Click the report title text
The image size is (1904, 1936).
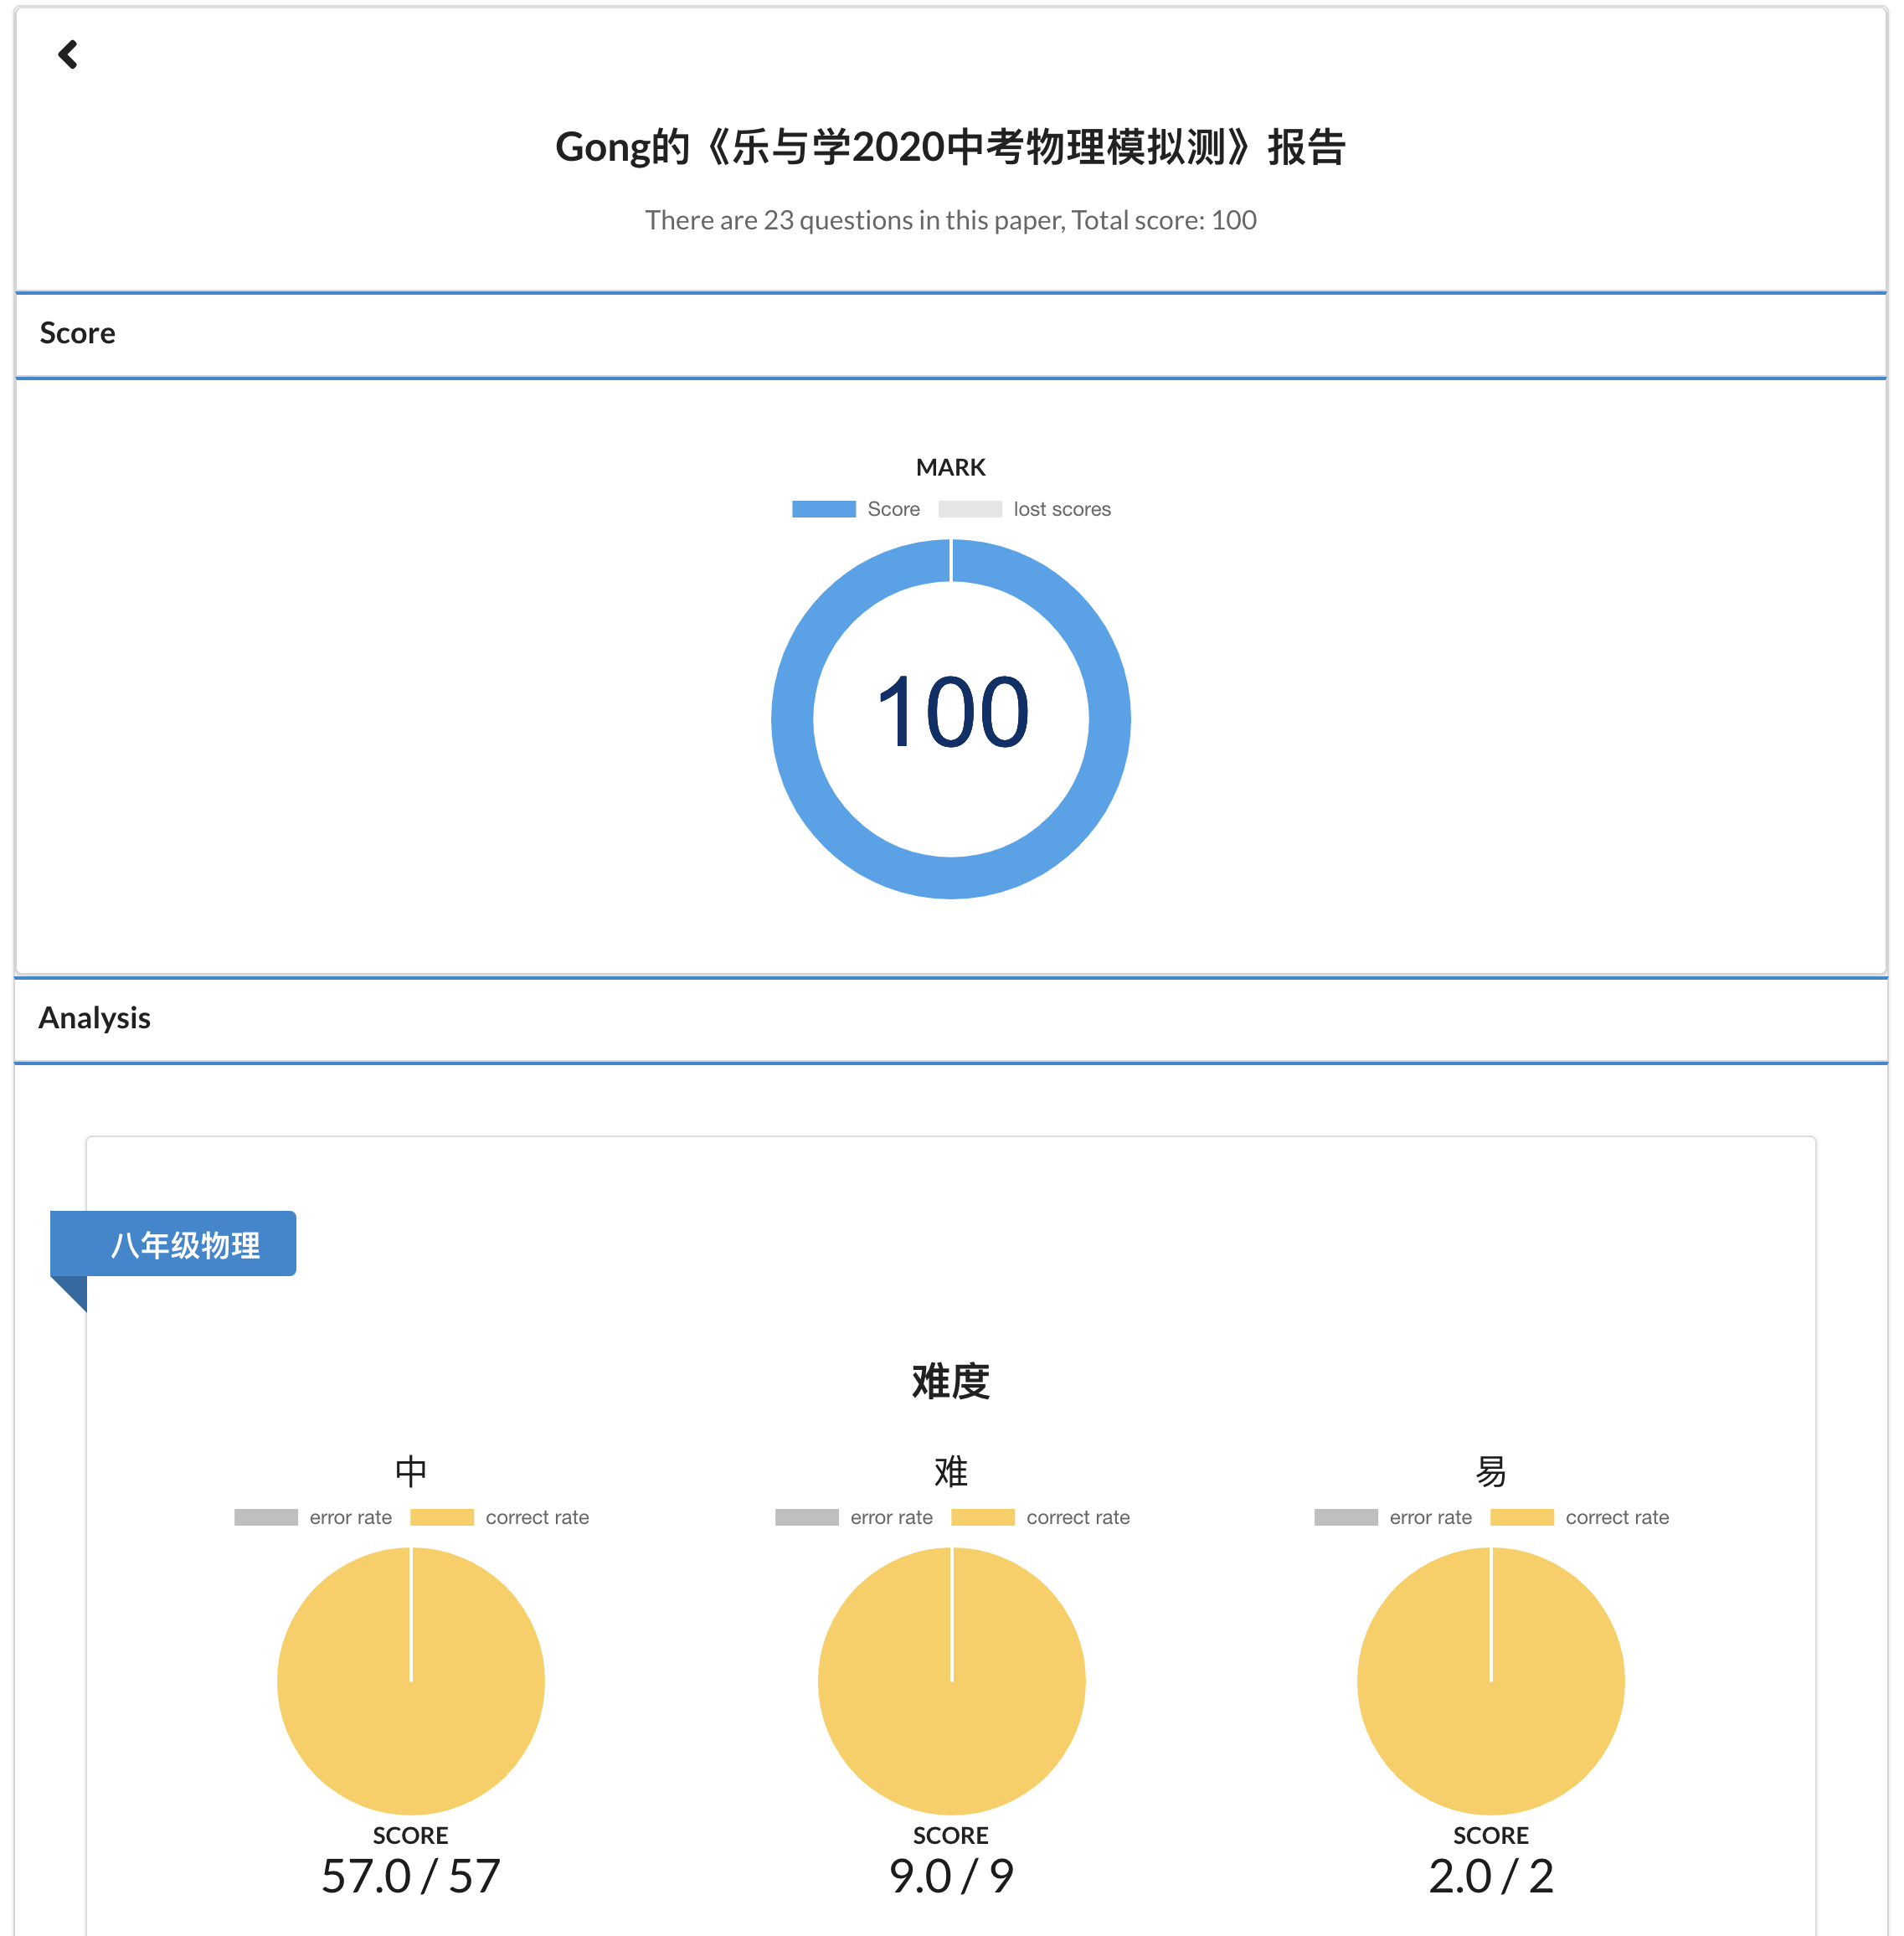[x=950, y=147]
